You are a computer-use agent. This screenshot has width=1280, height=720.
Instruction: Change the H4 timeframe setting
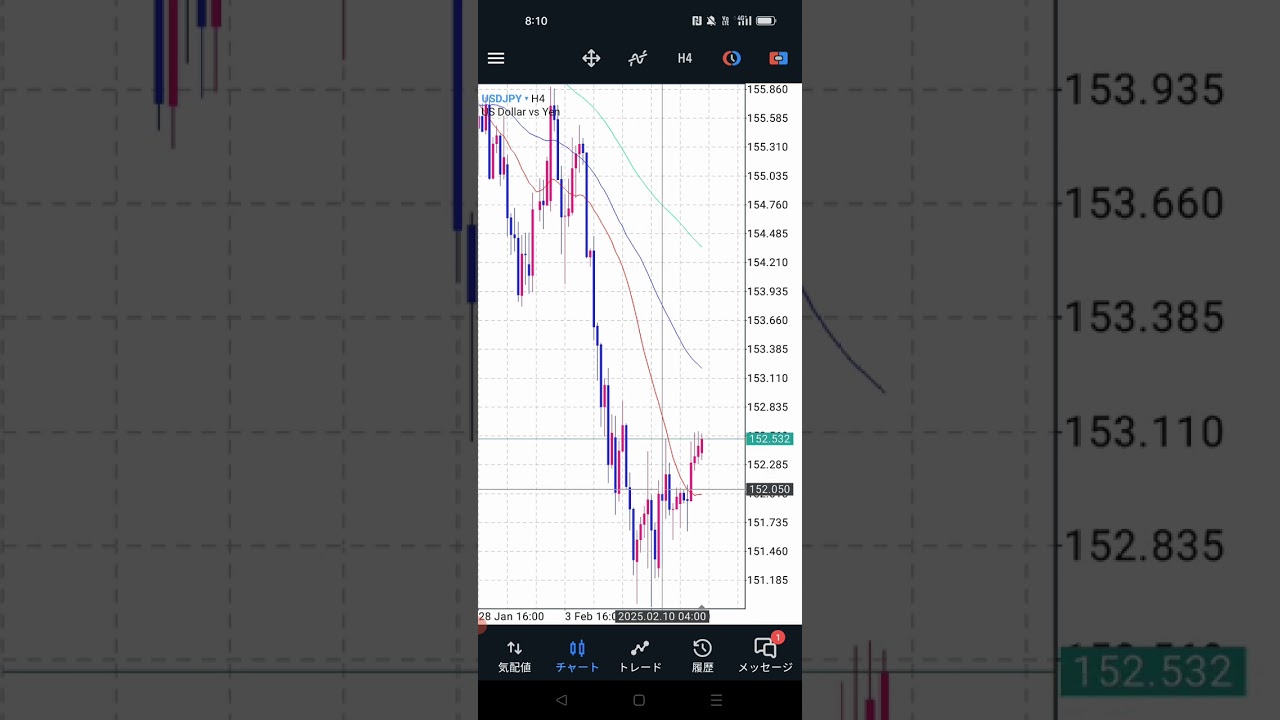[685, 59]
